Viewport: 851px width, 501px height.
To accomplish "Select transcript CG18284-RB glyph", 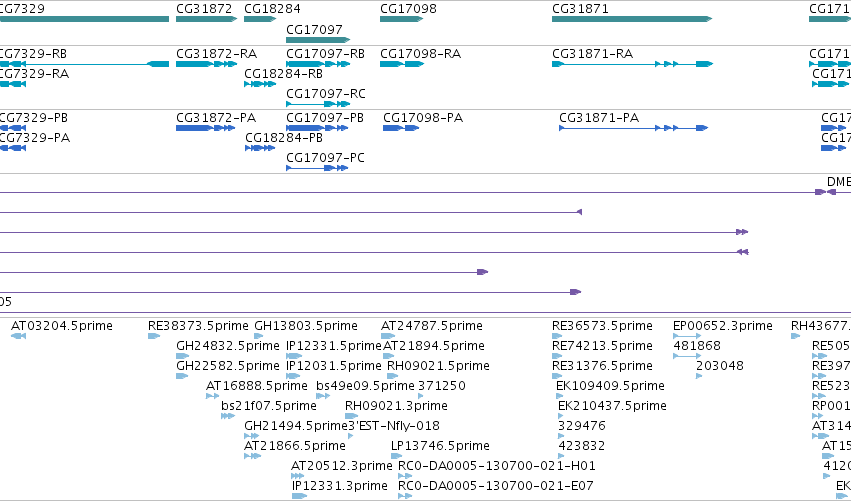I will point(261,84).
